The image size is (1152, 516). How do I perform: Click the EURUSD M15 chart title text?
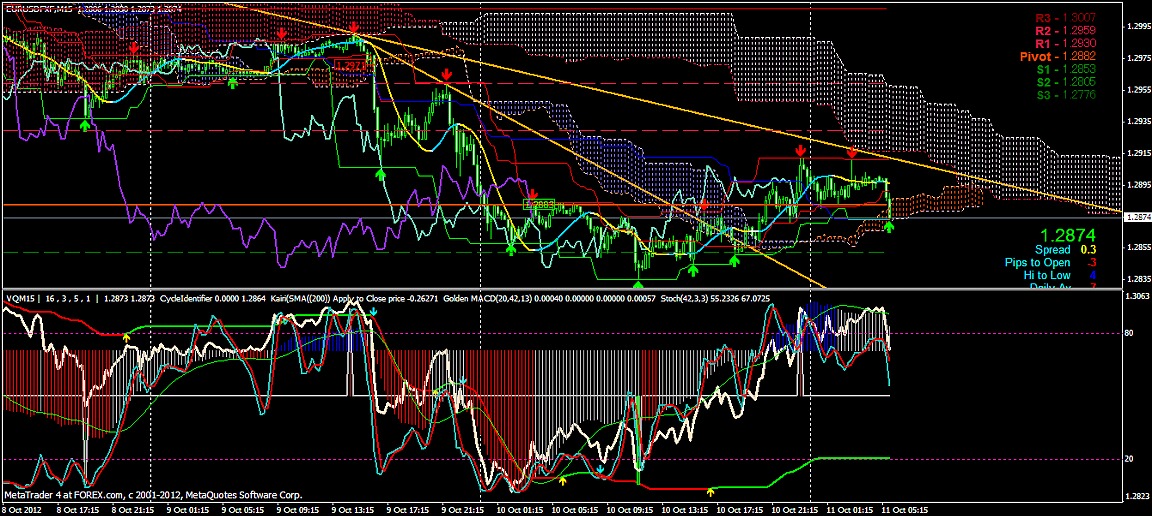40,8
